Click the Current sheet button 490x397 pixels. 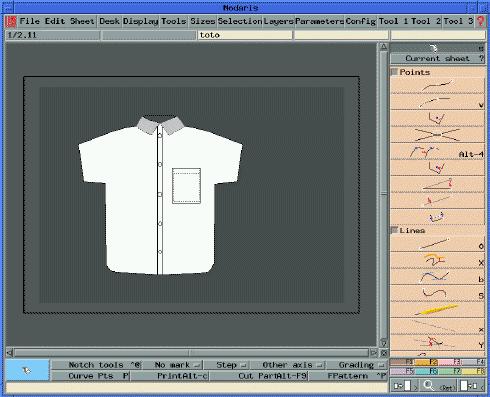tap(437, 58)
